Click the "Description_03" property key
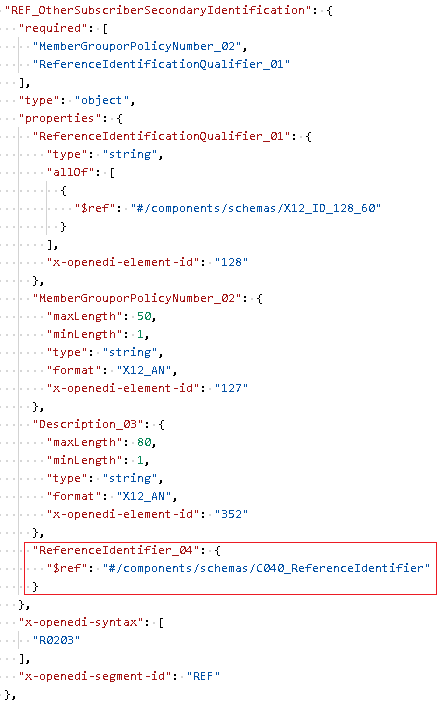Screen dimensions: 447x704 (88, 424)
